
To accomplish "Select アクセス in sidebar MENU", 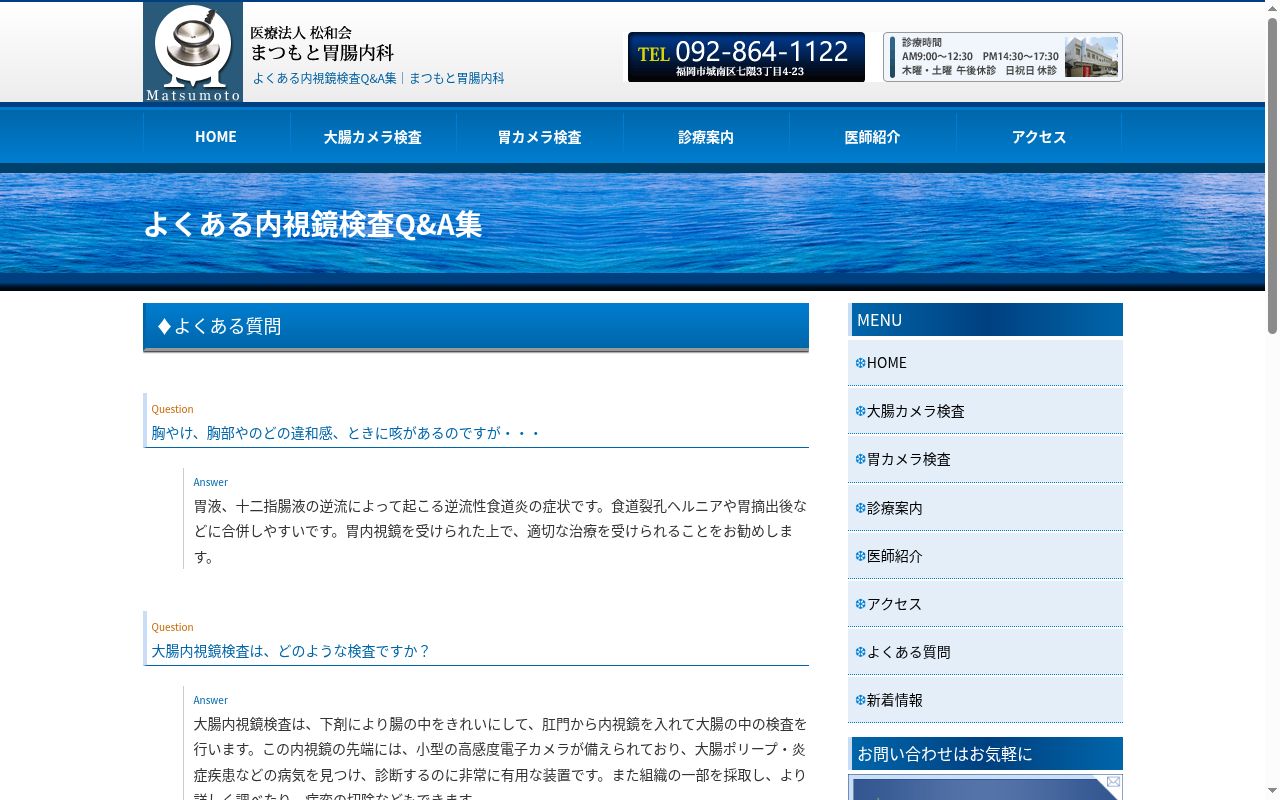I will (x=985, y=604).
